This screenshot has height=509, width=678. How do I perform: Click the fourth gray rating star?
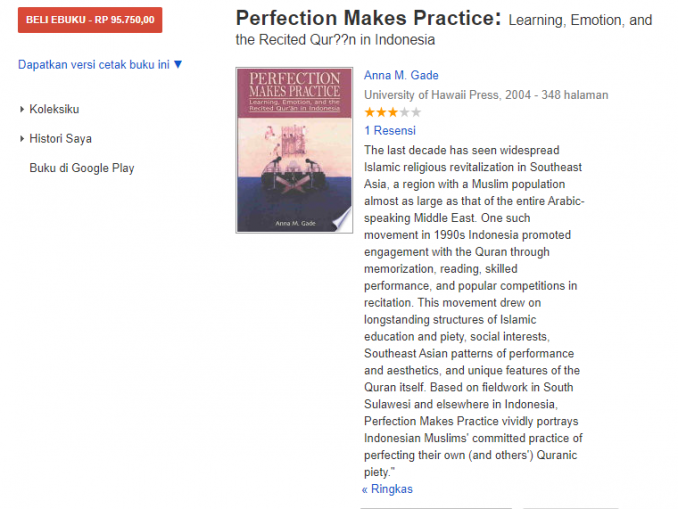point(404,113)
